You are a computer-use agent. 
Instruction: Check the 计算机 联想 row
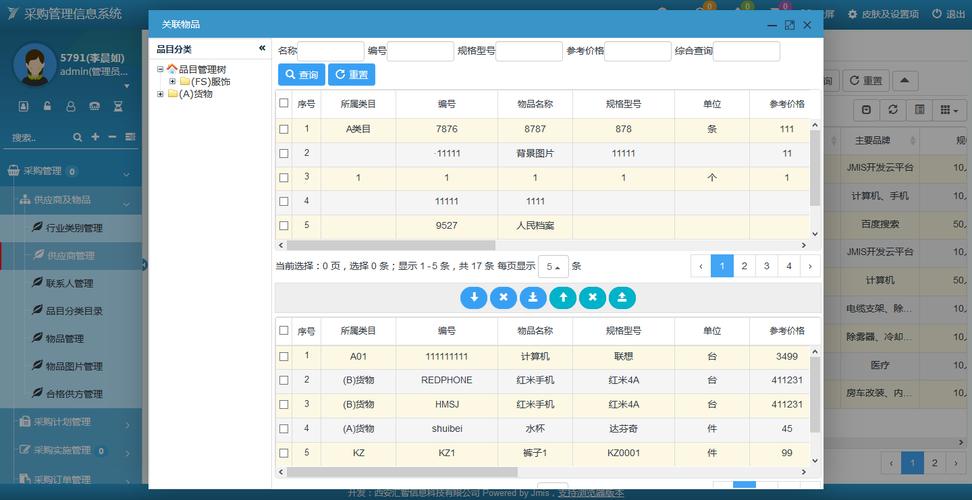283,356
